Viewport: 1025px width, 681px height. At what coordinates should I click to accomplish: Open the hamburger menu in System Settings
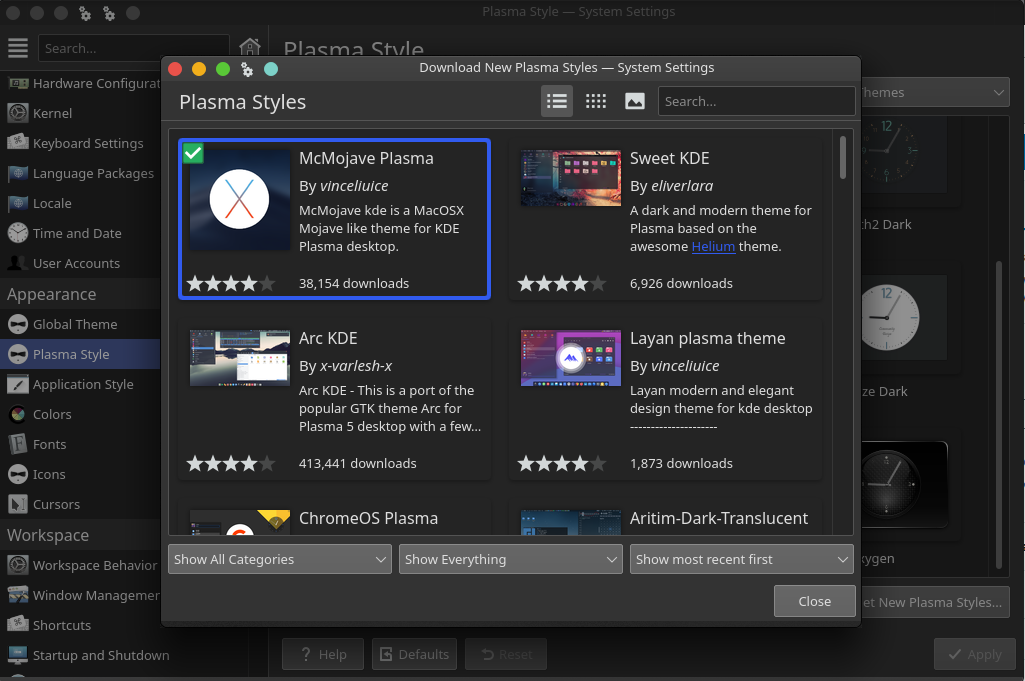click(18, 48)
